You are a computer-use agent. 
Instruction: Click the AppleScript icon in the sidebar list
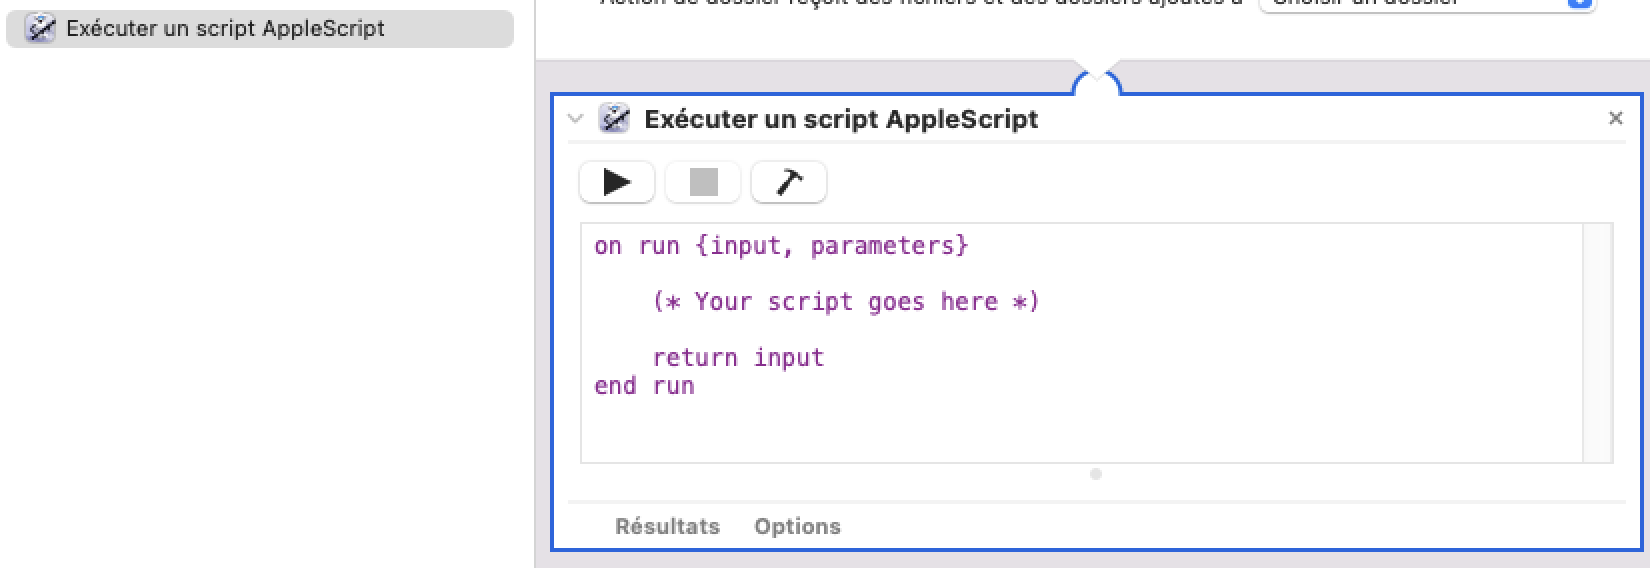pyautogui.click(x=40, y=29)
